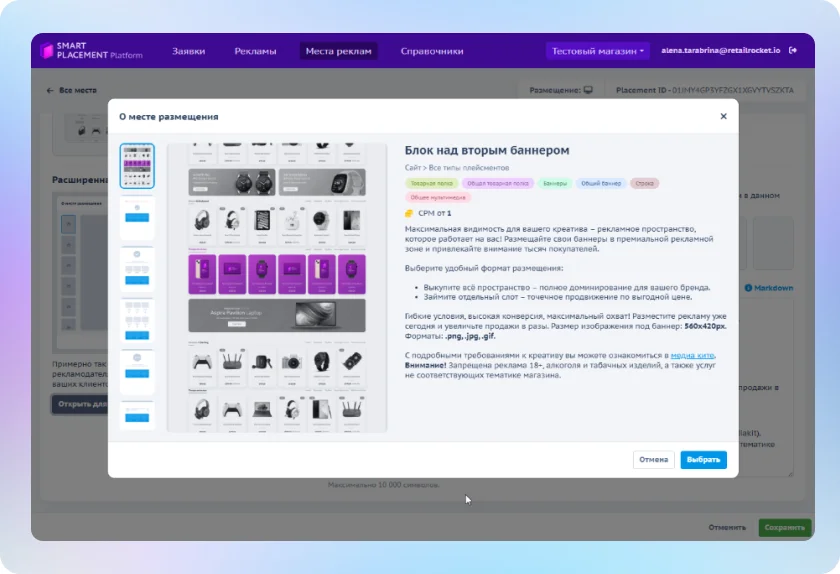Click the CPM coins icon

(408, 213)
